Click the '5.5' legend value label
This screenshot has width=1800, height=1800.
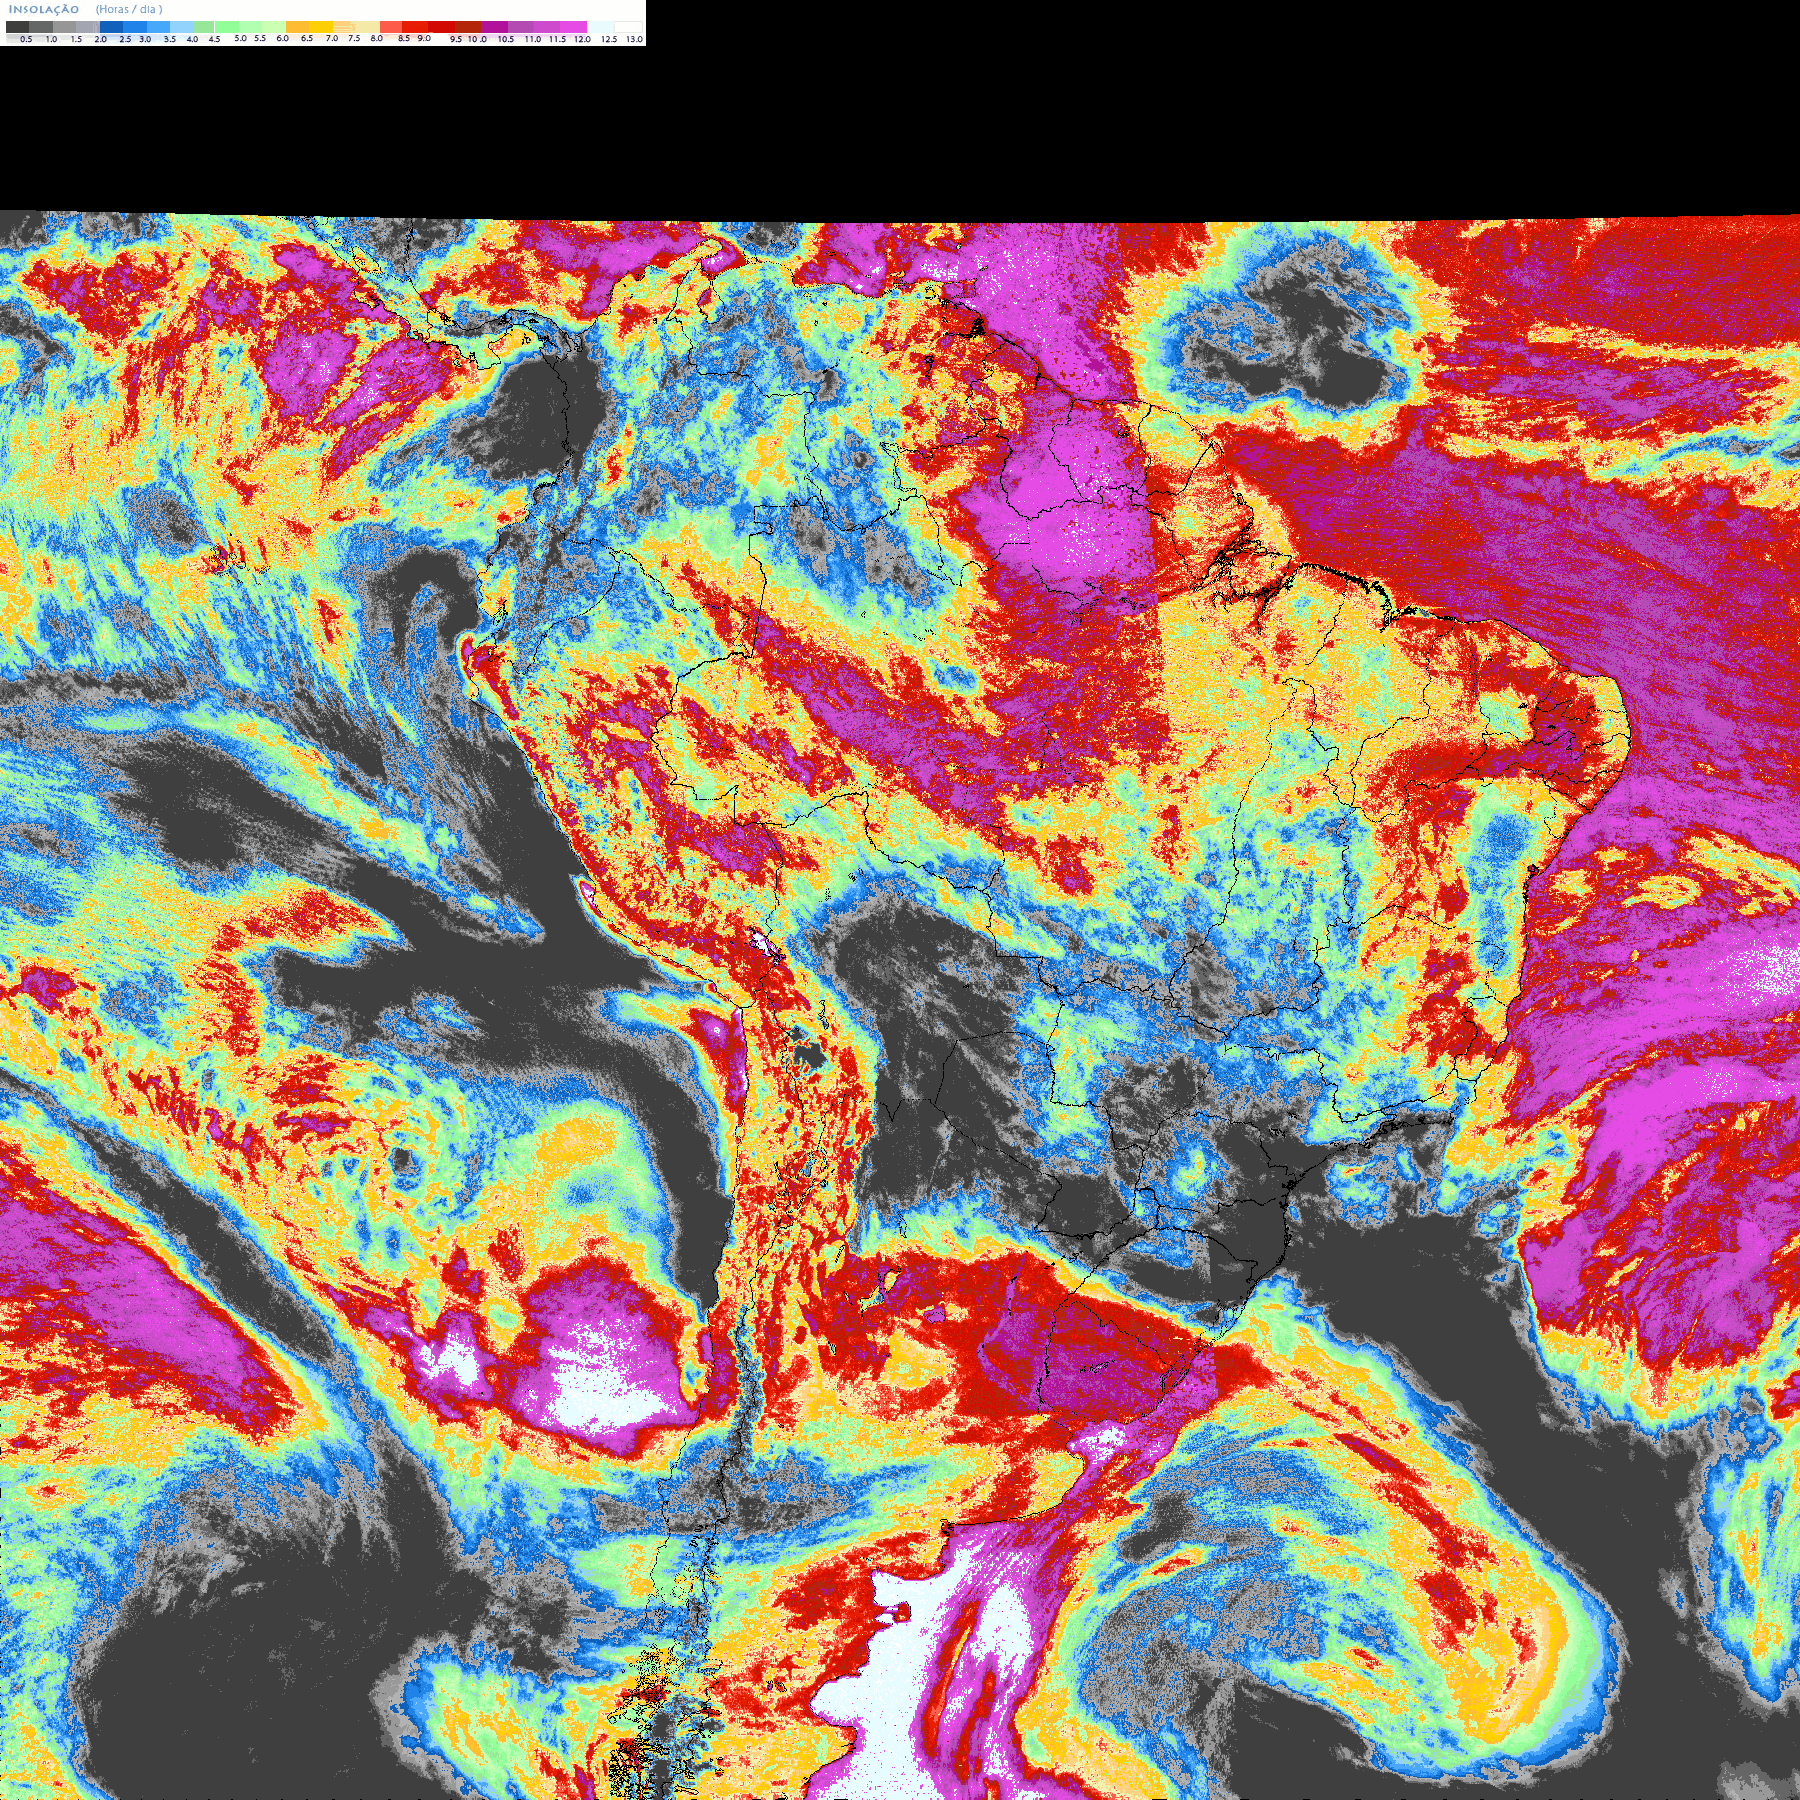tap(260, 38)
